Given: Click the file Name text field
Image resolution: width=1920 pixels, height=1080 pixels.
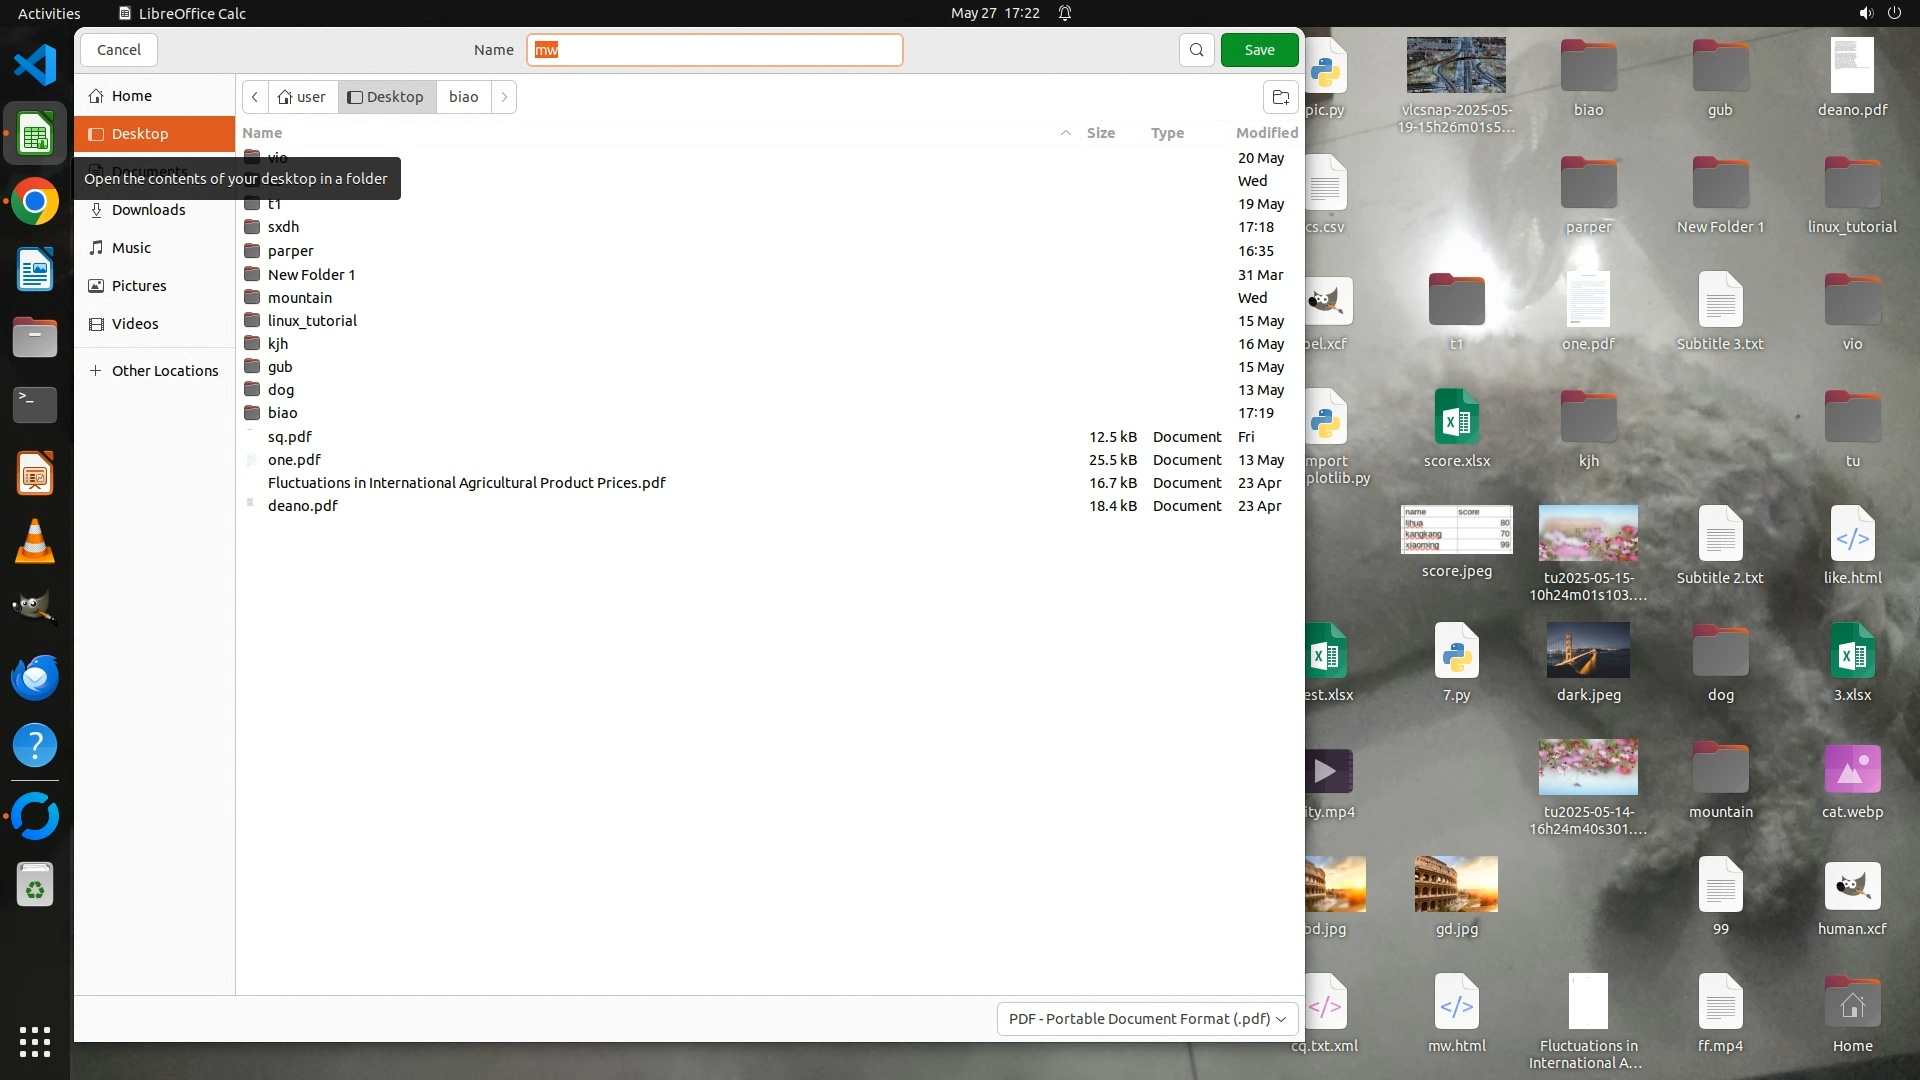Looking at the screenshot, I should pos(715,50).
